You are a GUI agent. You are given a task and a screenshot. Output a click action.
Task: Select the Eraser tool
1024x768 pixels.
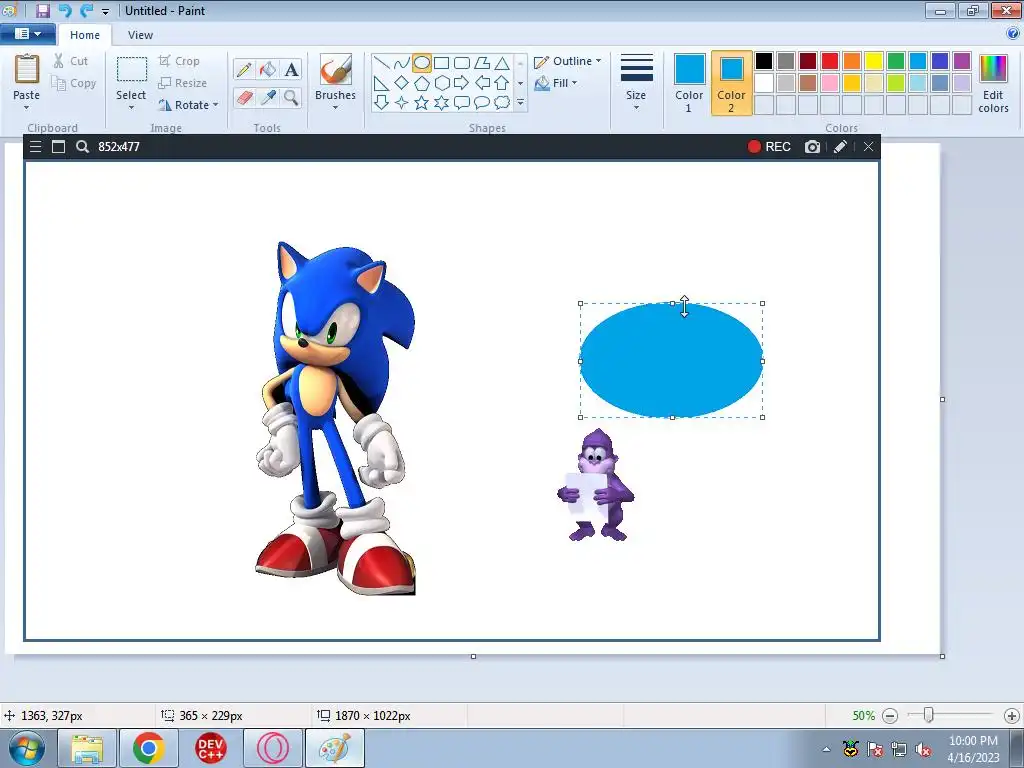tap(244, 97)
